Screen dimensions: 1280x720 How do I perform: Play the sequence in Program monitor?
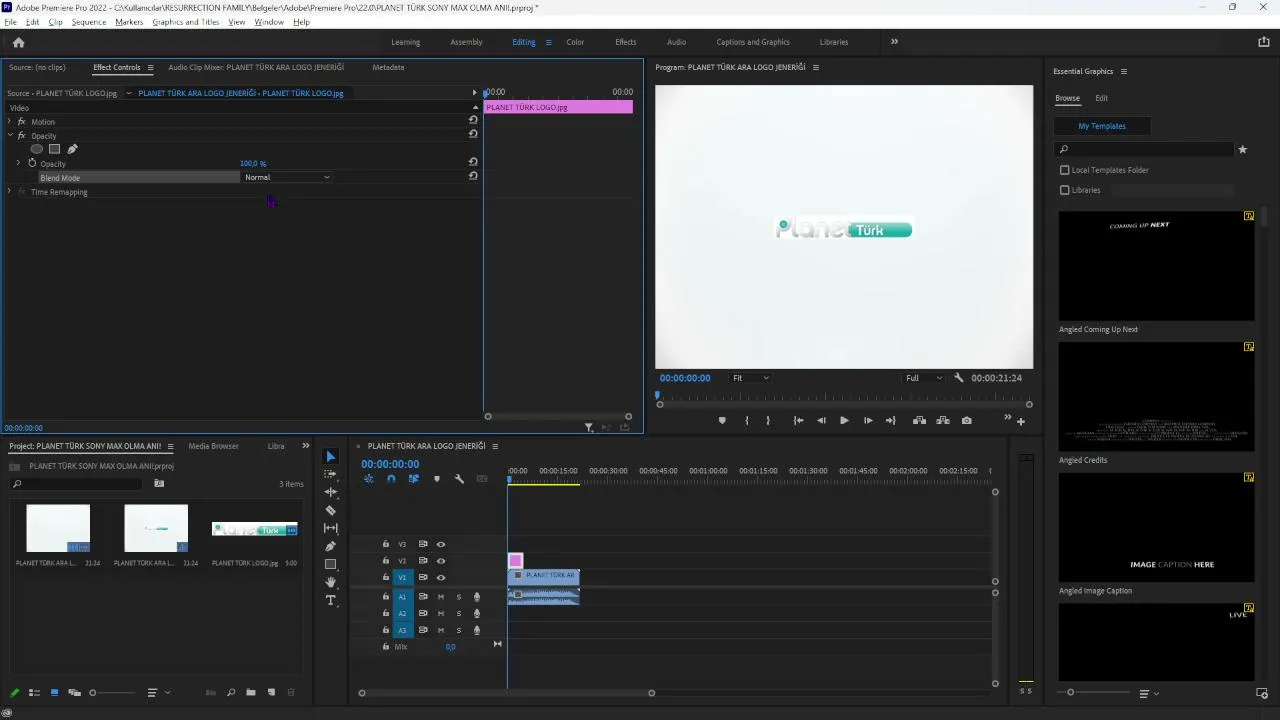coord(844,421)
